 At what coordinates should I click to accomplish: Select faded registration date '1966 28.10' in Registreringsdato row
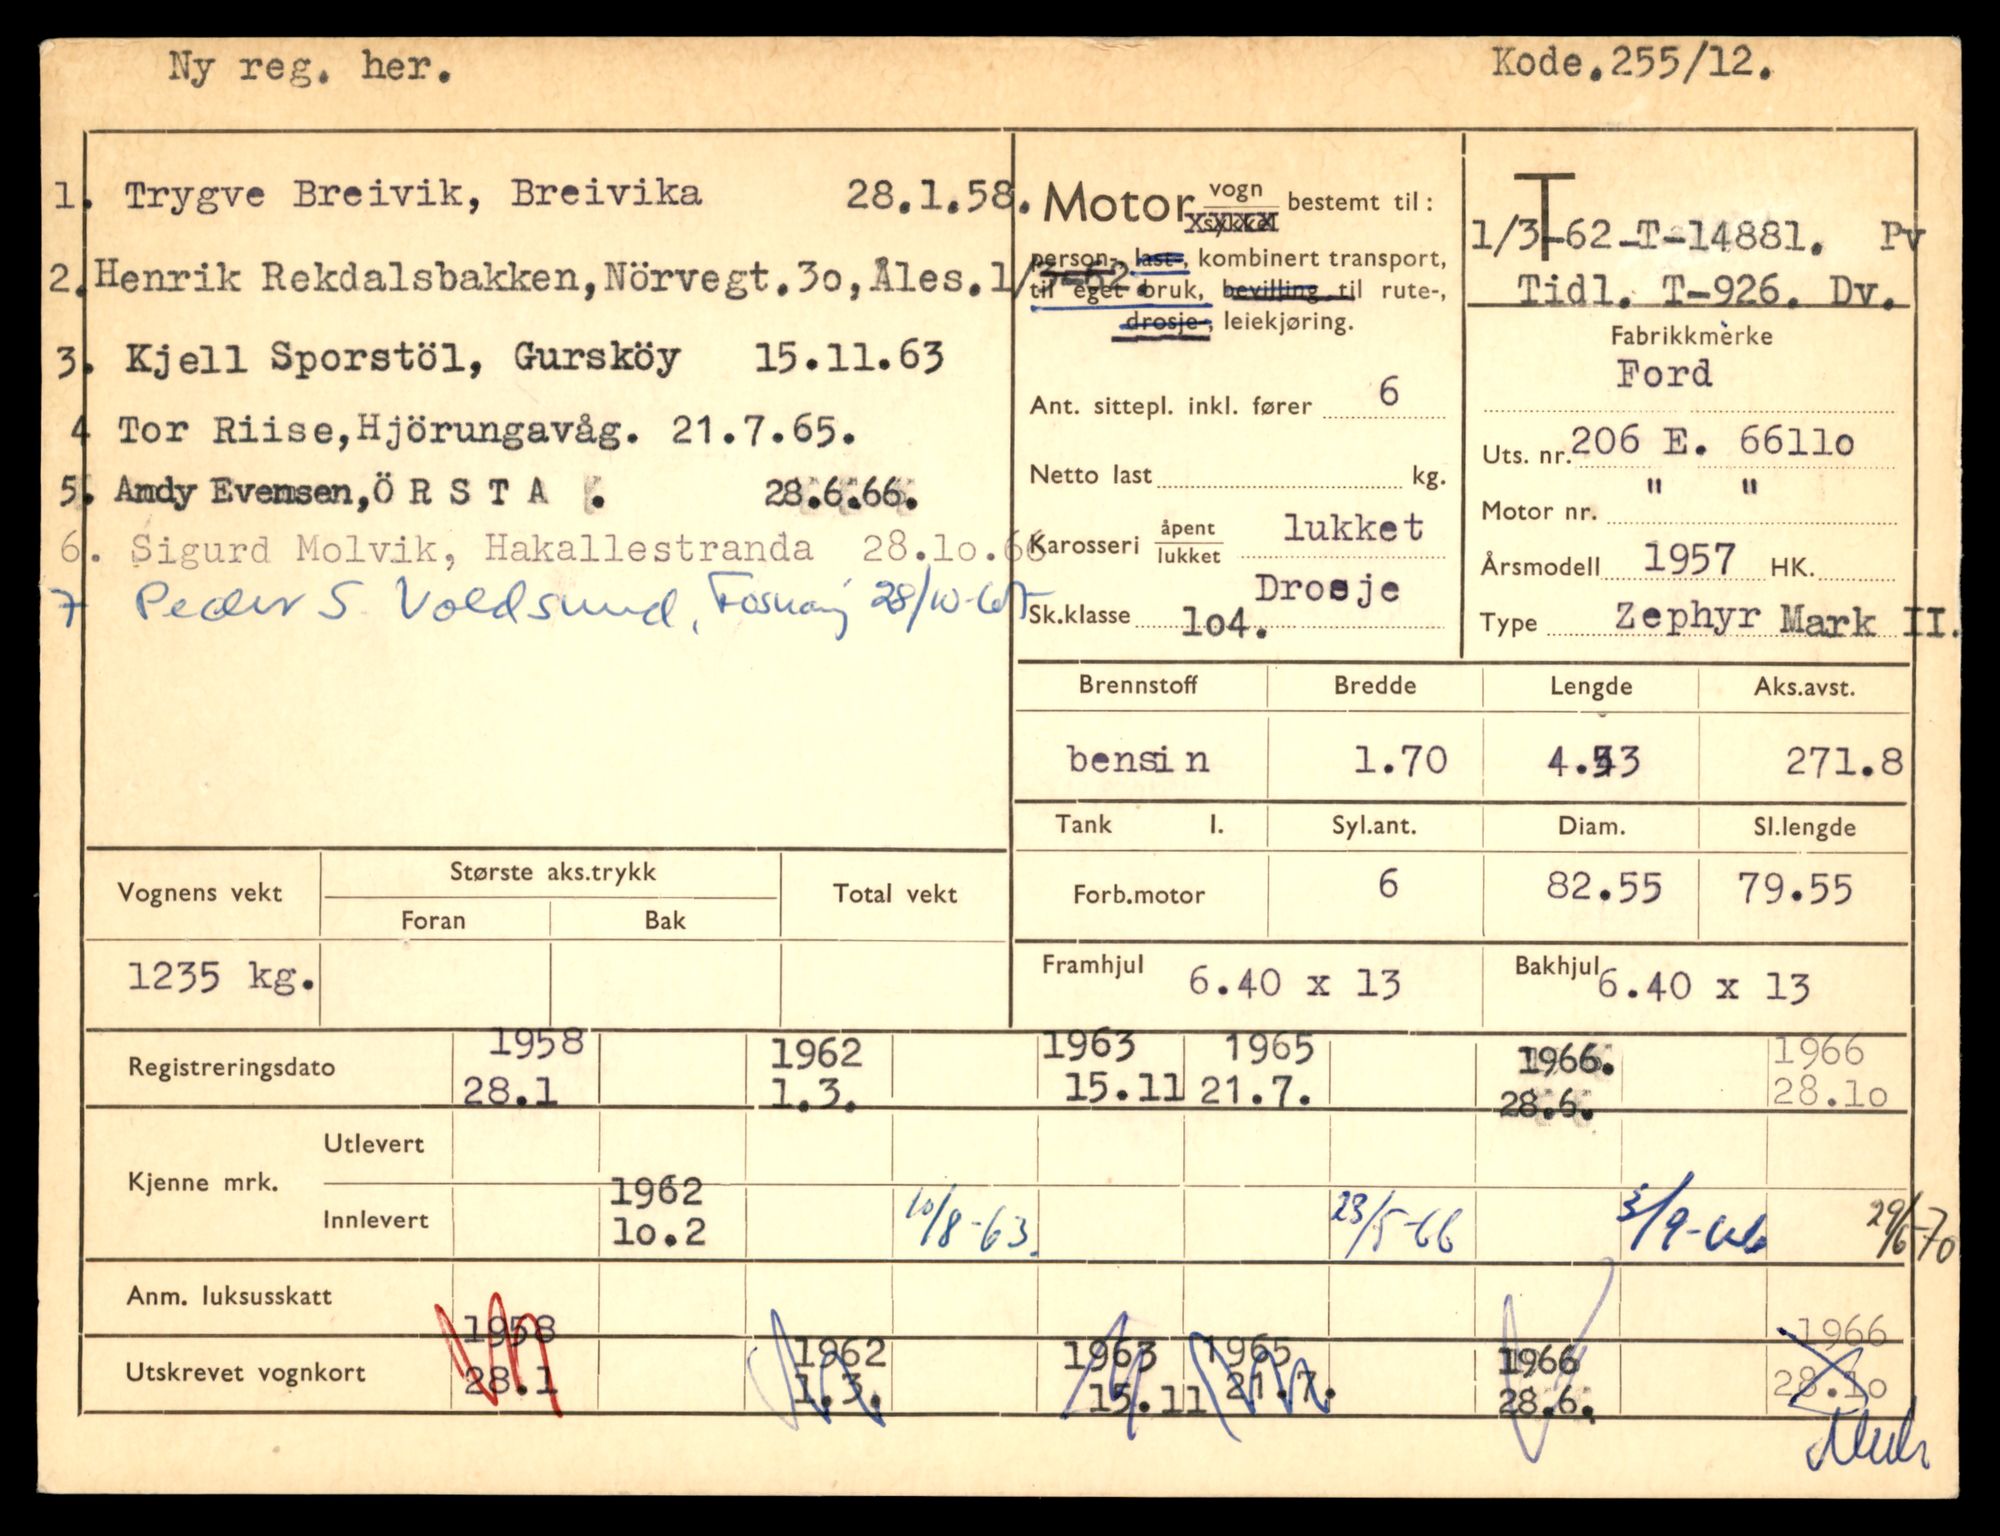tap(1830, 1071)
